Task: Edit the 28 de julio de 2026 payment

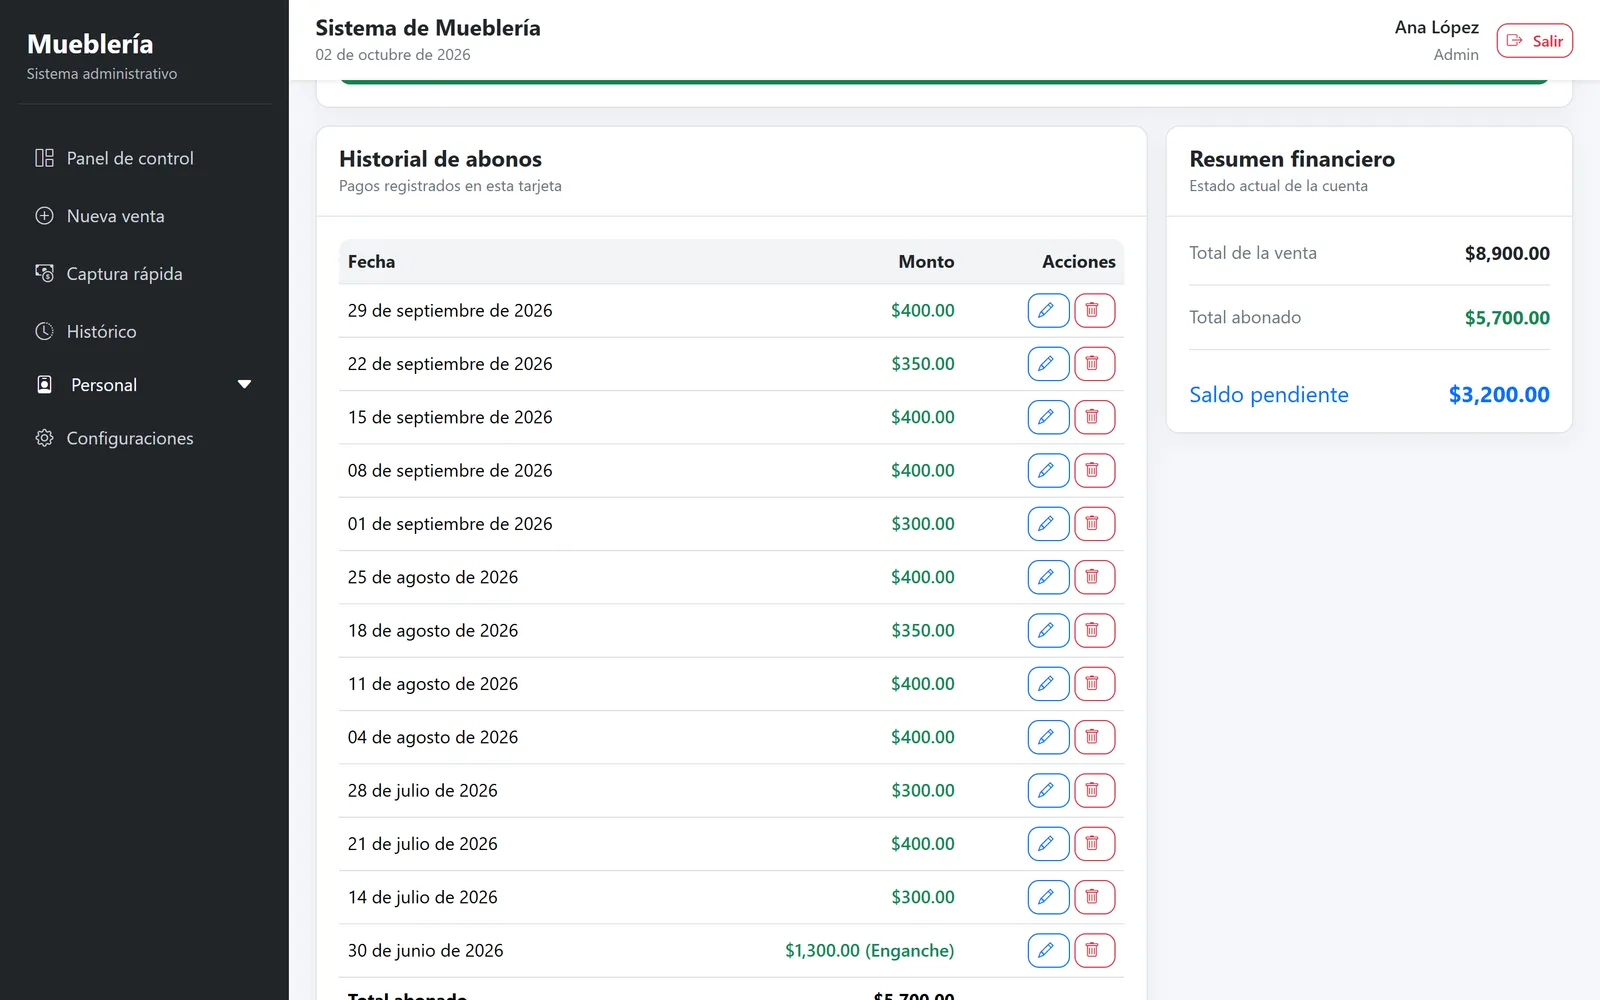Action: pyautogui.click(x=1048, y=791)
